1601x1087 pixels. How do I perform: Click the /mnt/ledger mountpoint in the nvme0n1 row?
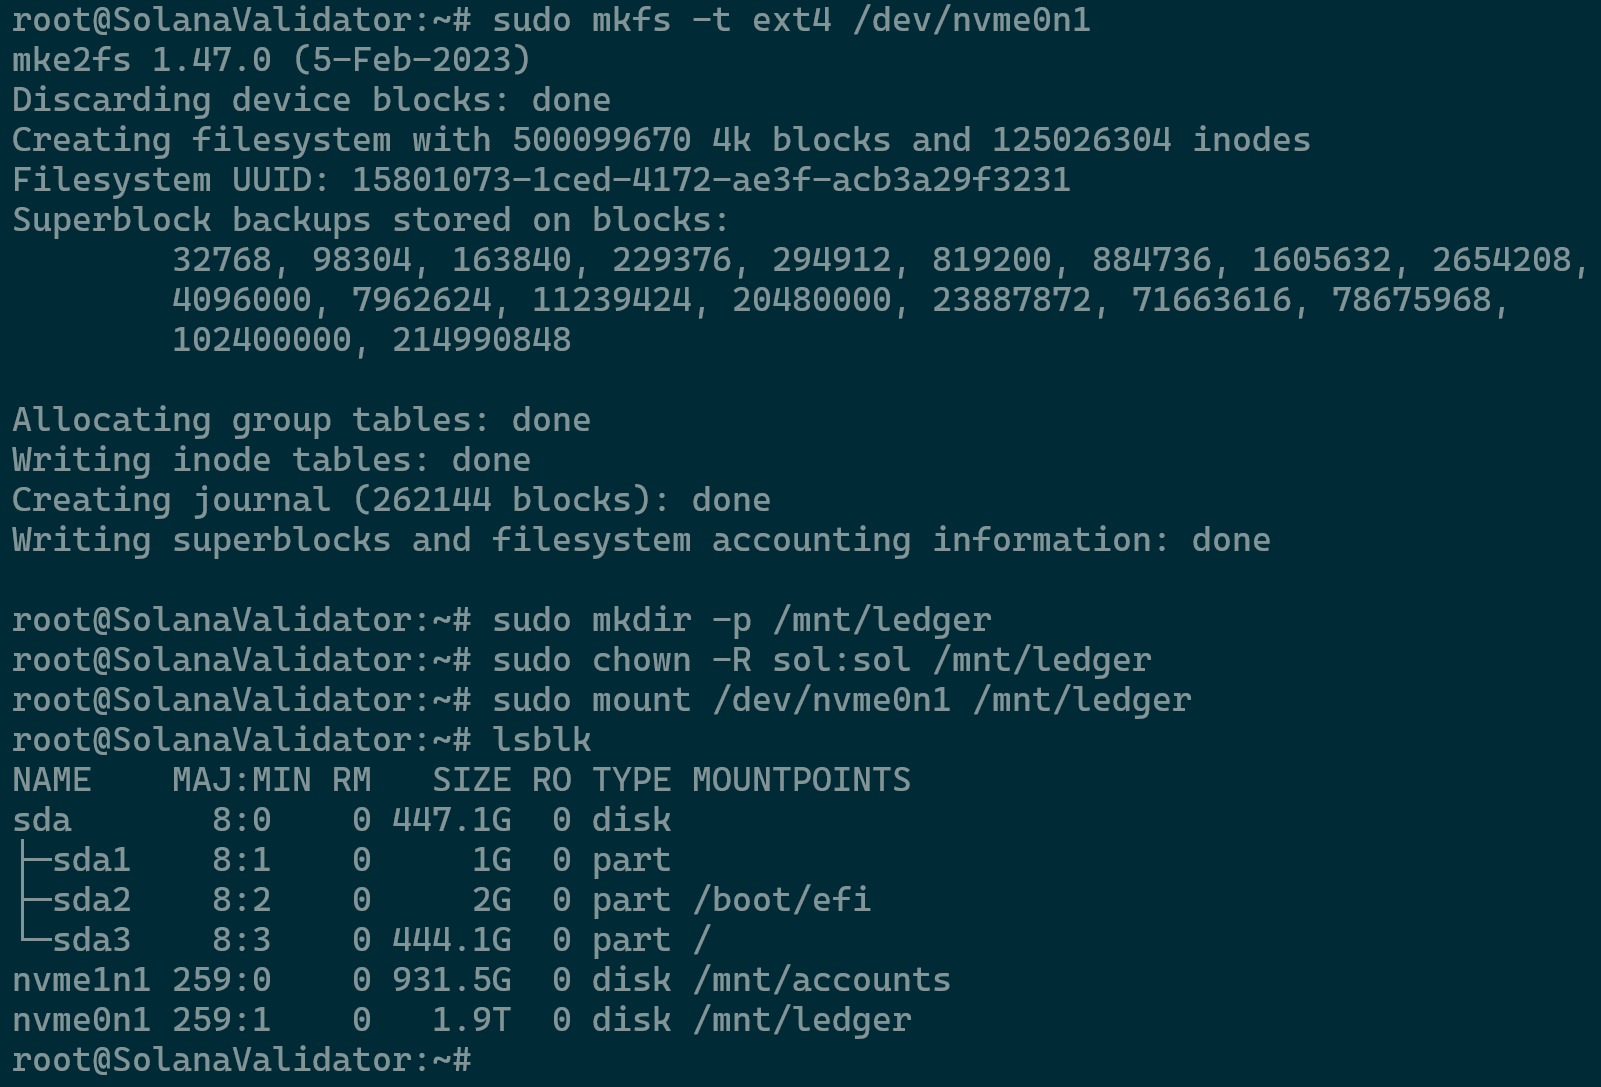coord(800,1020)
